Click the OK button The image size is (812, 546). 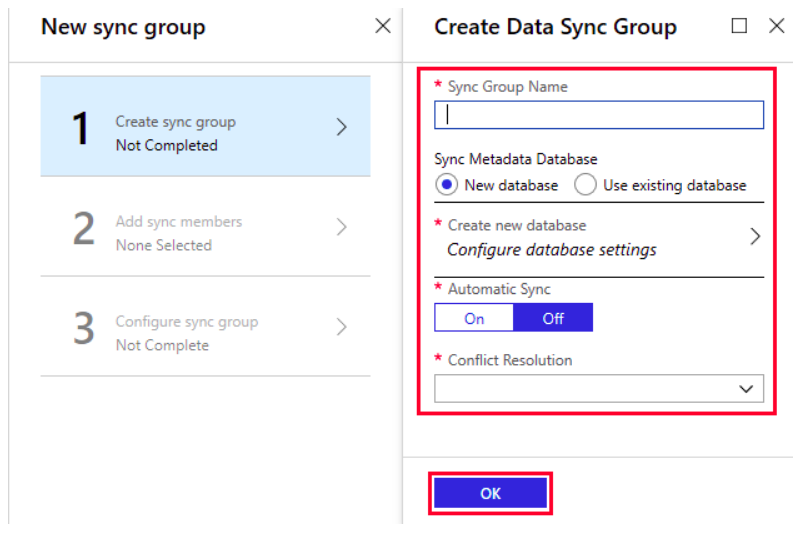click(490, 493)
